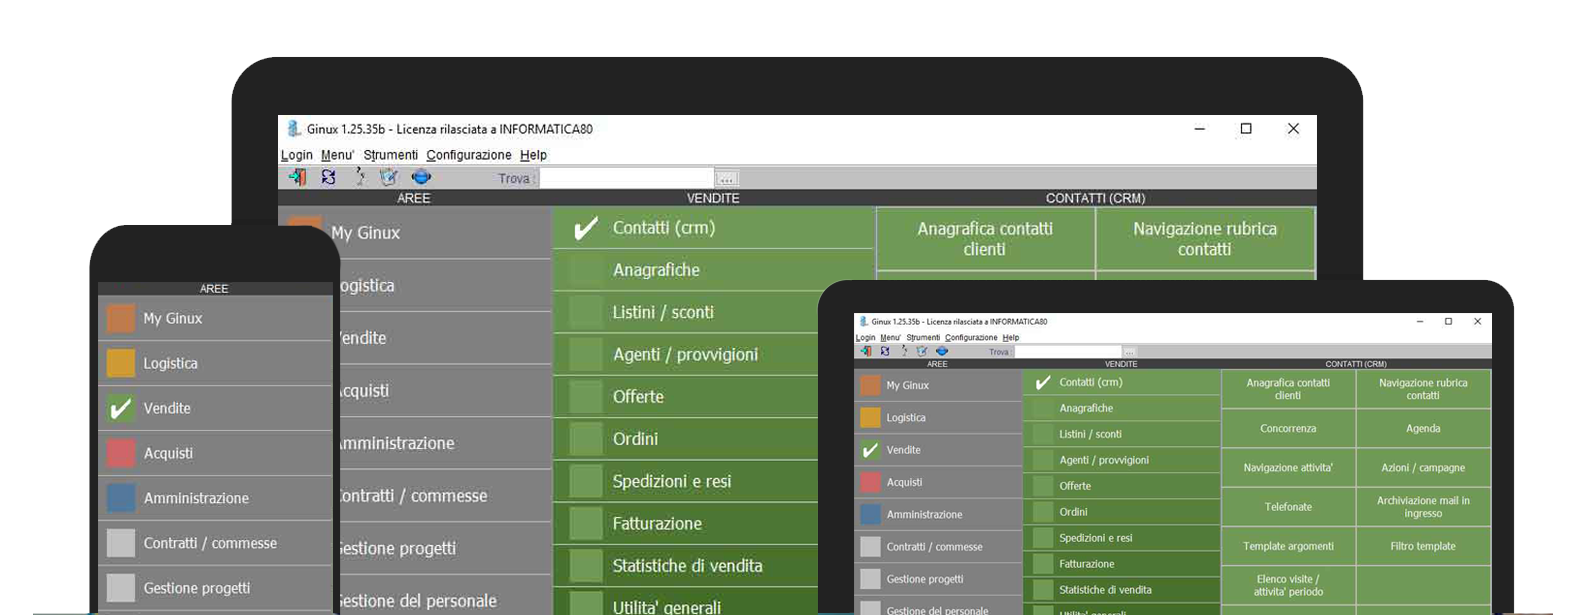Click the notepad icon in laptop toolbar
Image resolution: width=1580 pixels, height=615 pixels.
(x=389, y=177)
